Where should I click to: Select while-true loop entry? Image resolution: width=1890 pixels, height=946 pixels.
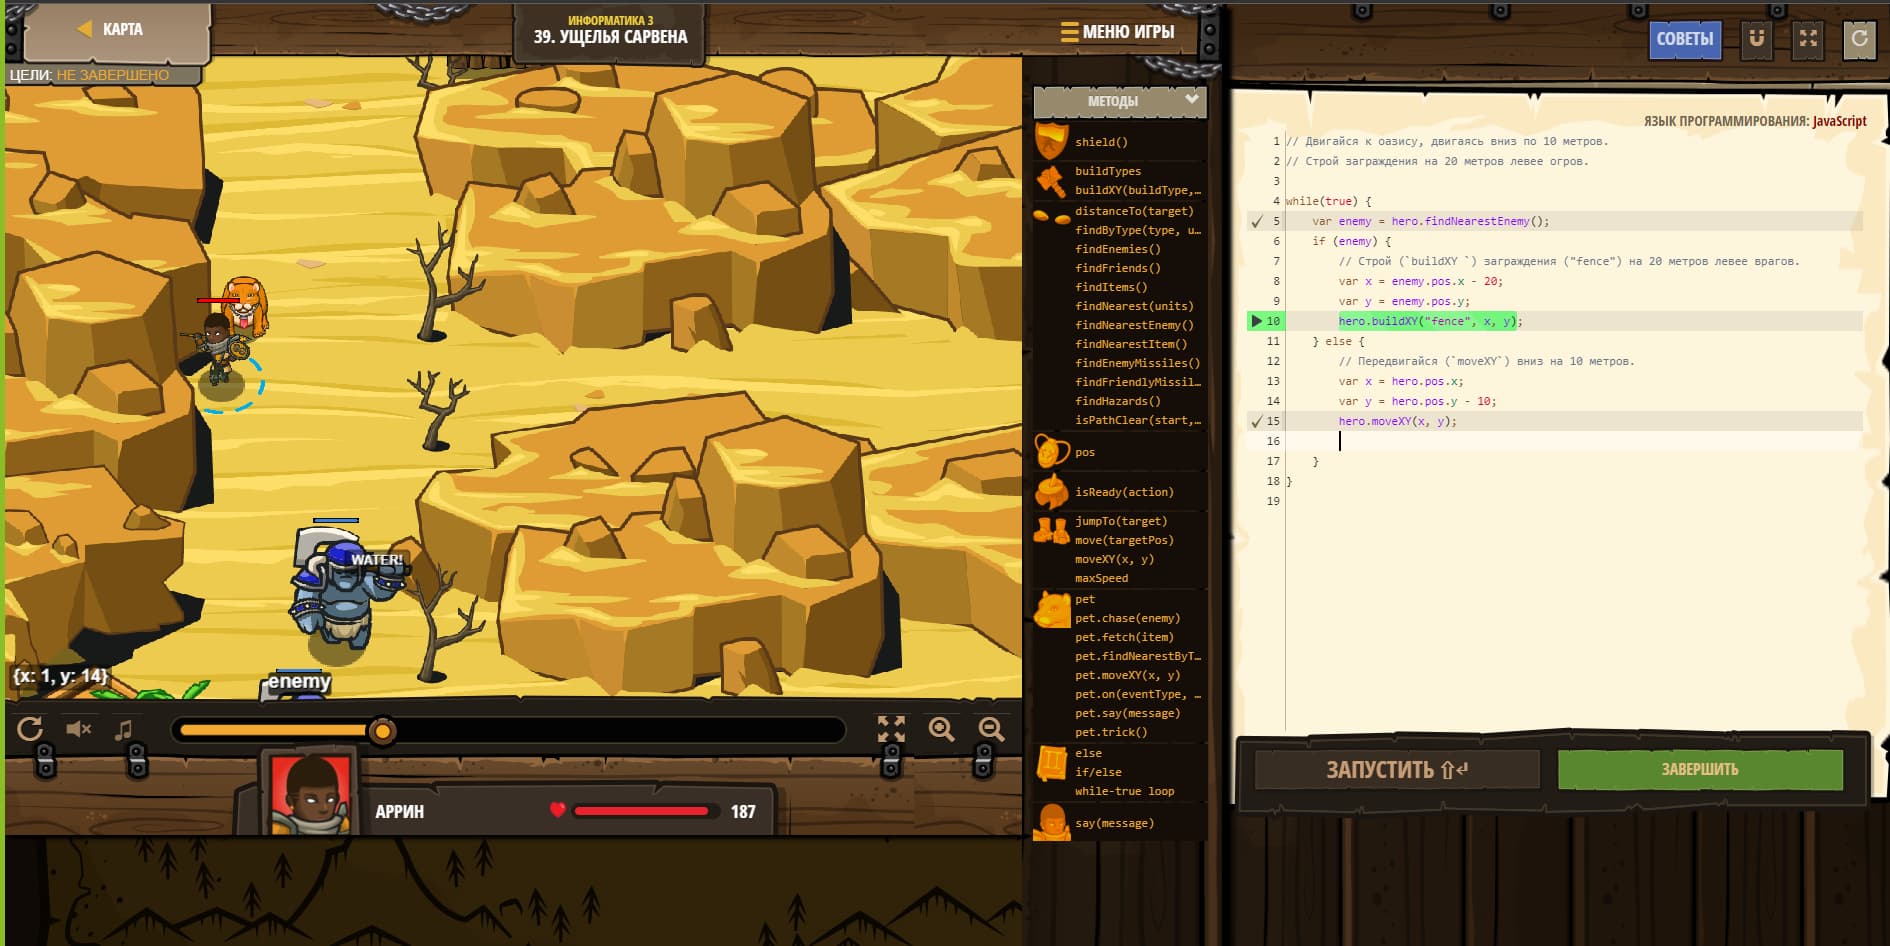pyautogui.click(x=1124, y=791)
